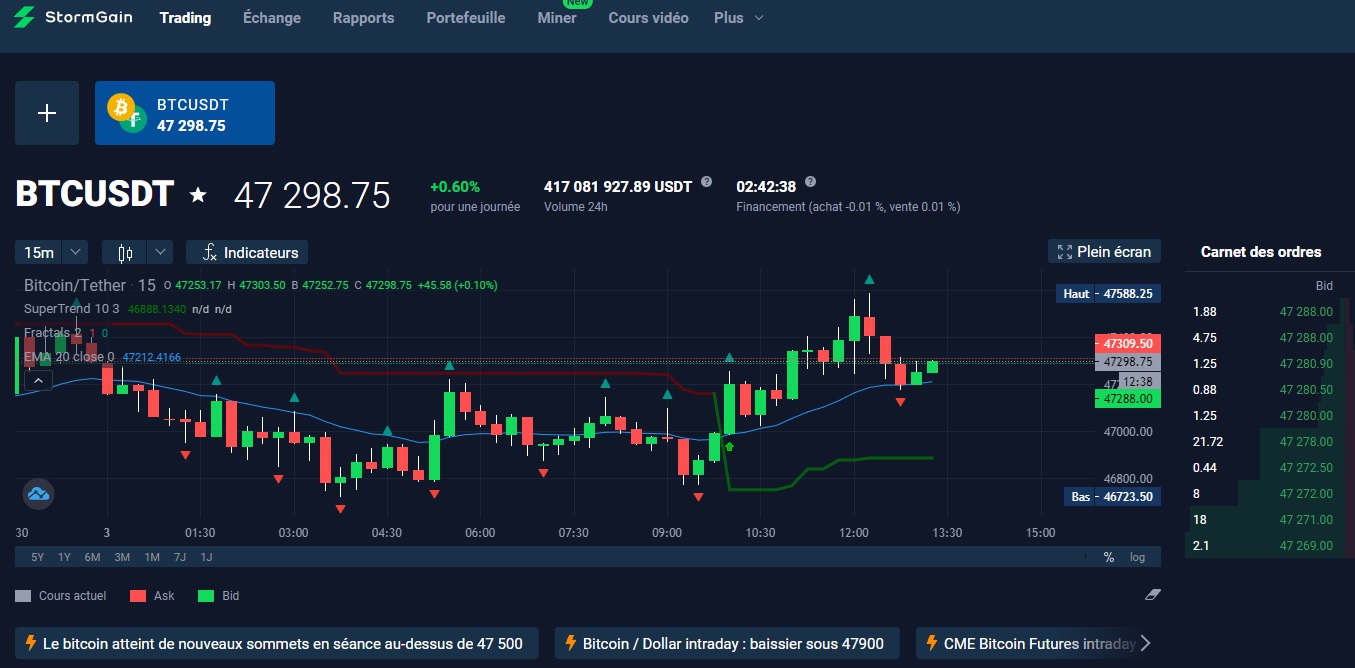
Task: Switch to full screen with Plein écran
Action: click(1104, 252)
